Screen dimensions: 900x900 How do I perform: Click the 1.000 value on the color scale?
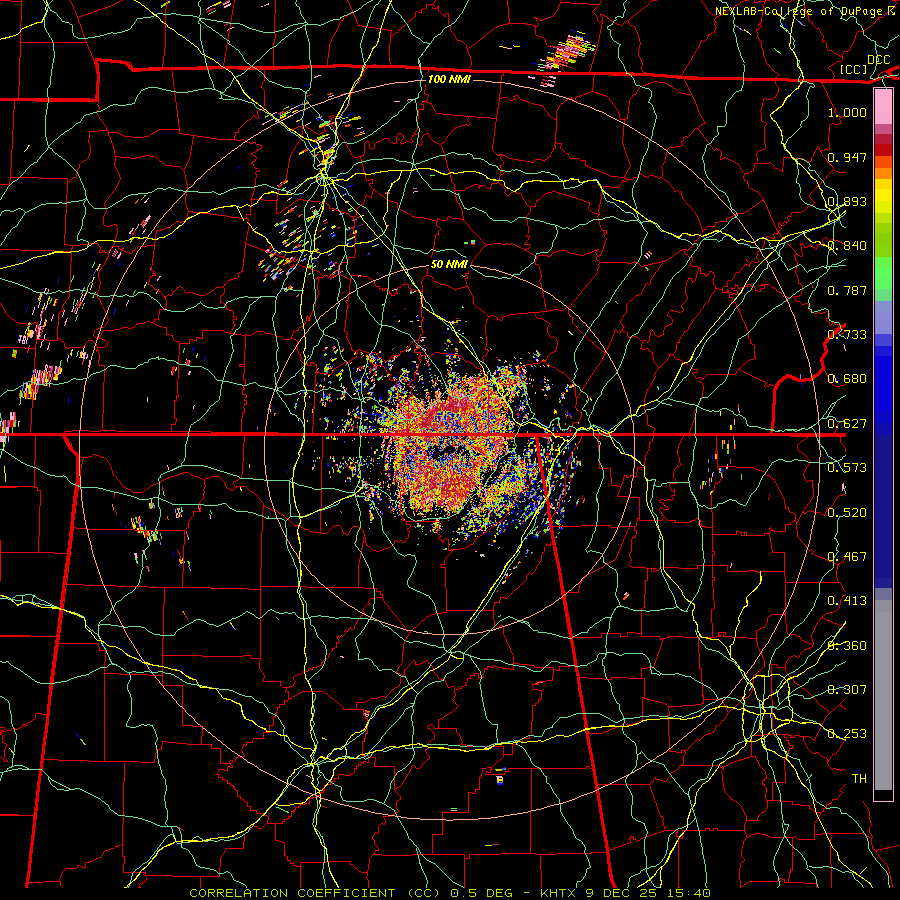[x=847, y=112]
